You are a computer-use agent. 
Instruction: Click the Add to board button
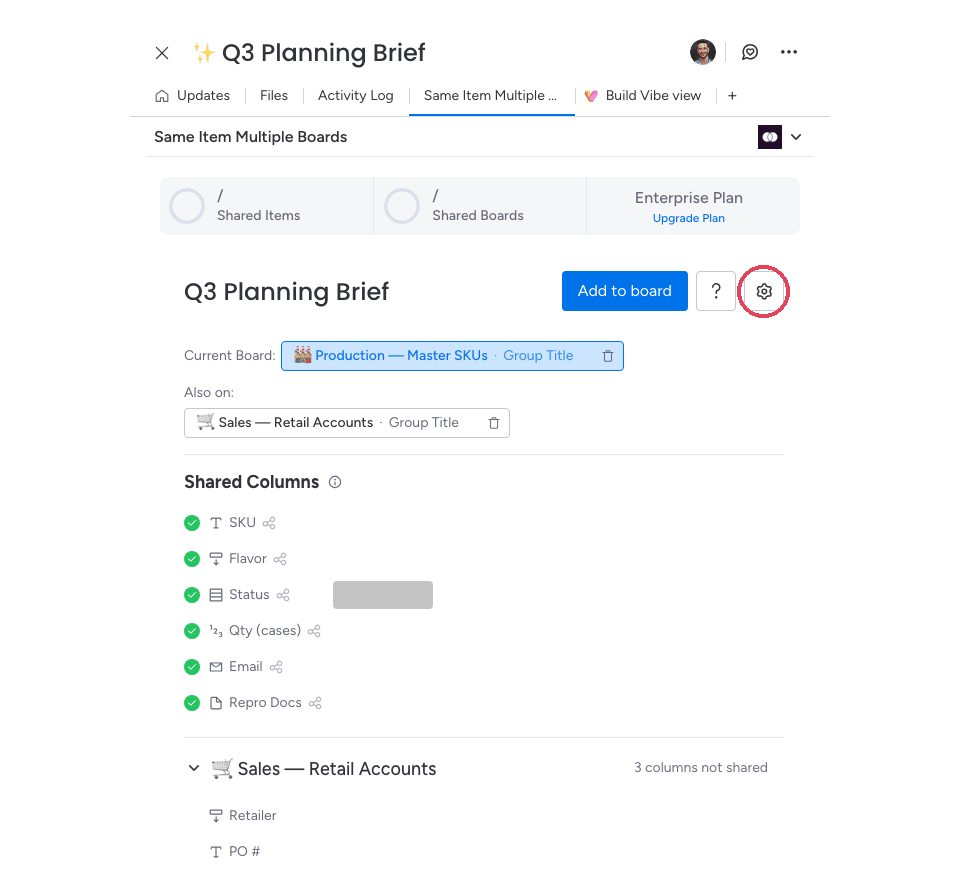click(624, 291)
